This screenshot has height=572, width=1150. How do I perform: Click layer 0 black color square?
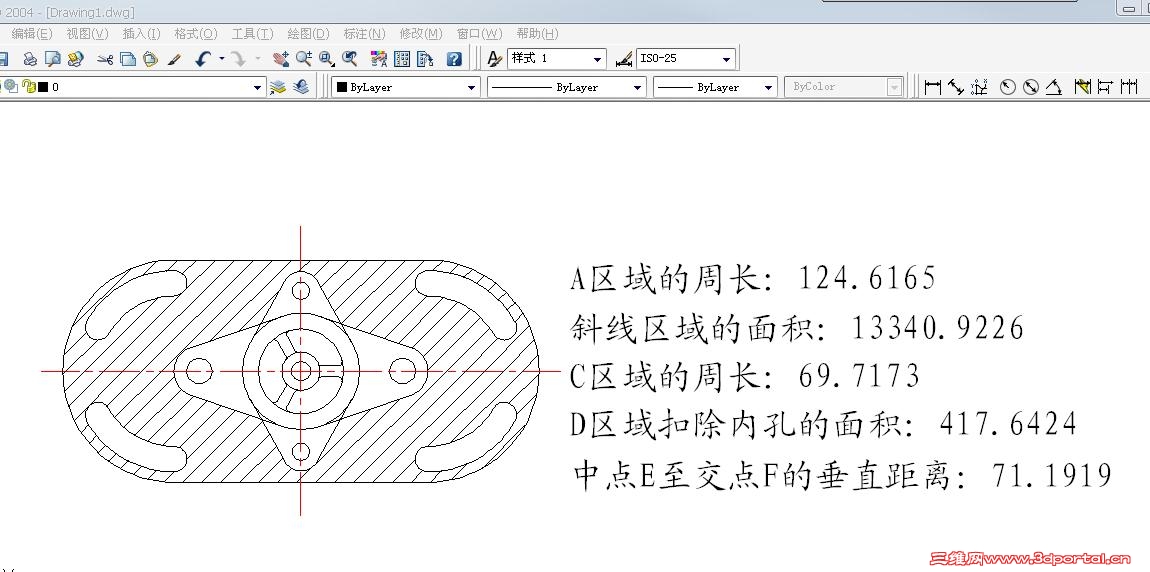point(43,87)
